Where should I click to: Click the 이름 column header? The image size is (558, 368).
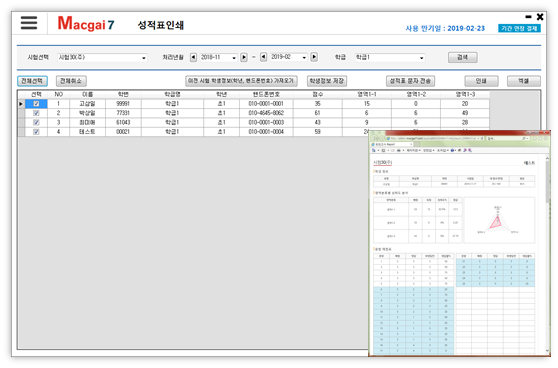pos(87,94)
